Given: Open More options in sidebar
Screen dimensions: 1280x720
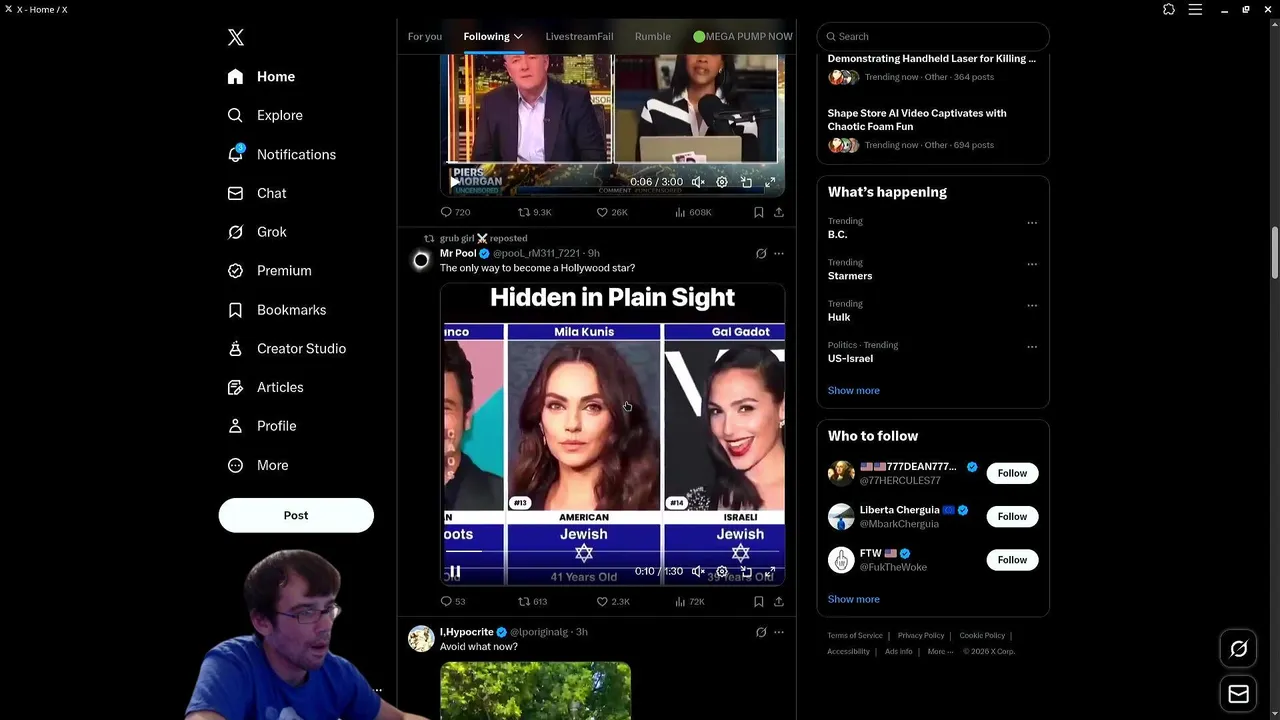Looking at the screenshot, I should [x=258, y=465].
